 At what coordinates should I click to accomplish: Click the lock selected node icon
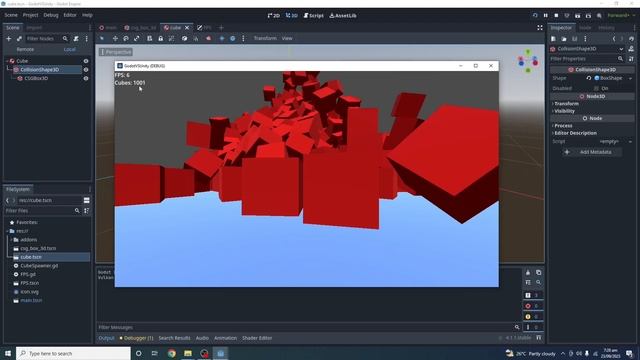160,38
